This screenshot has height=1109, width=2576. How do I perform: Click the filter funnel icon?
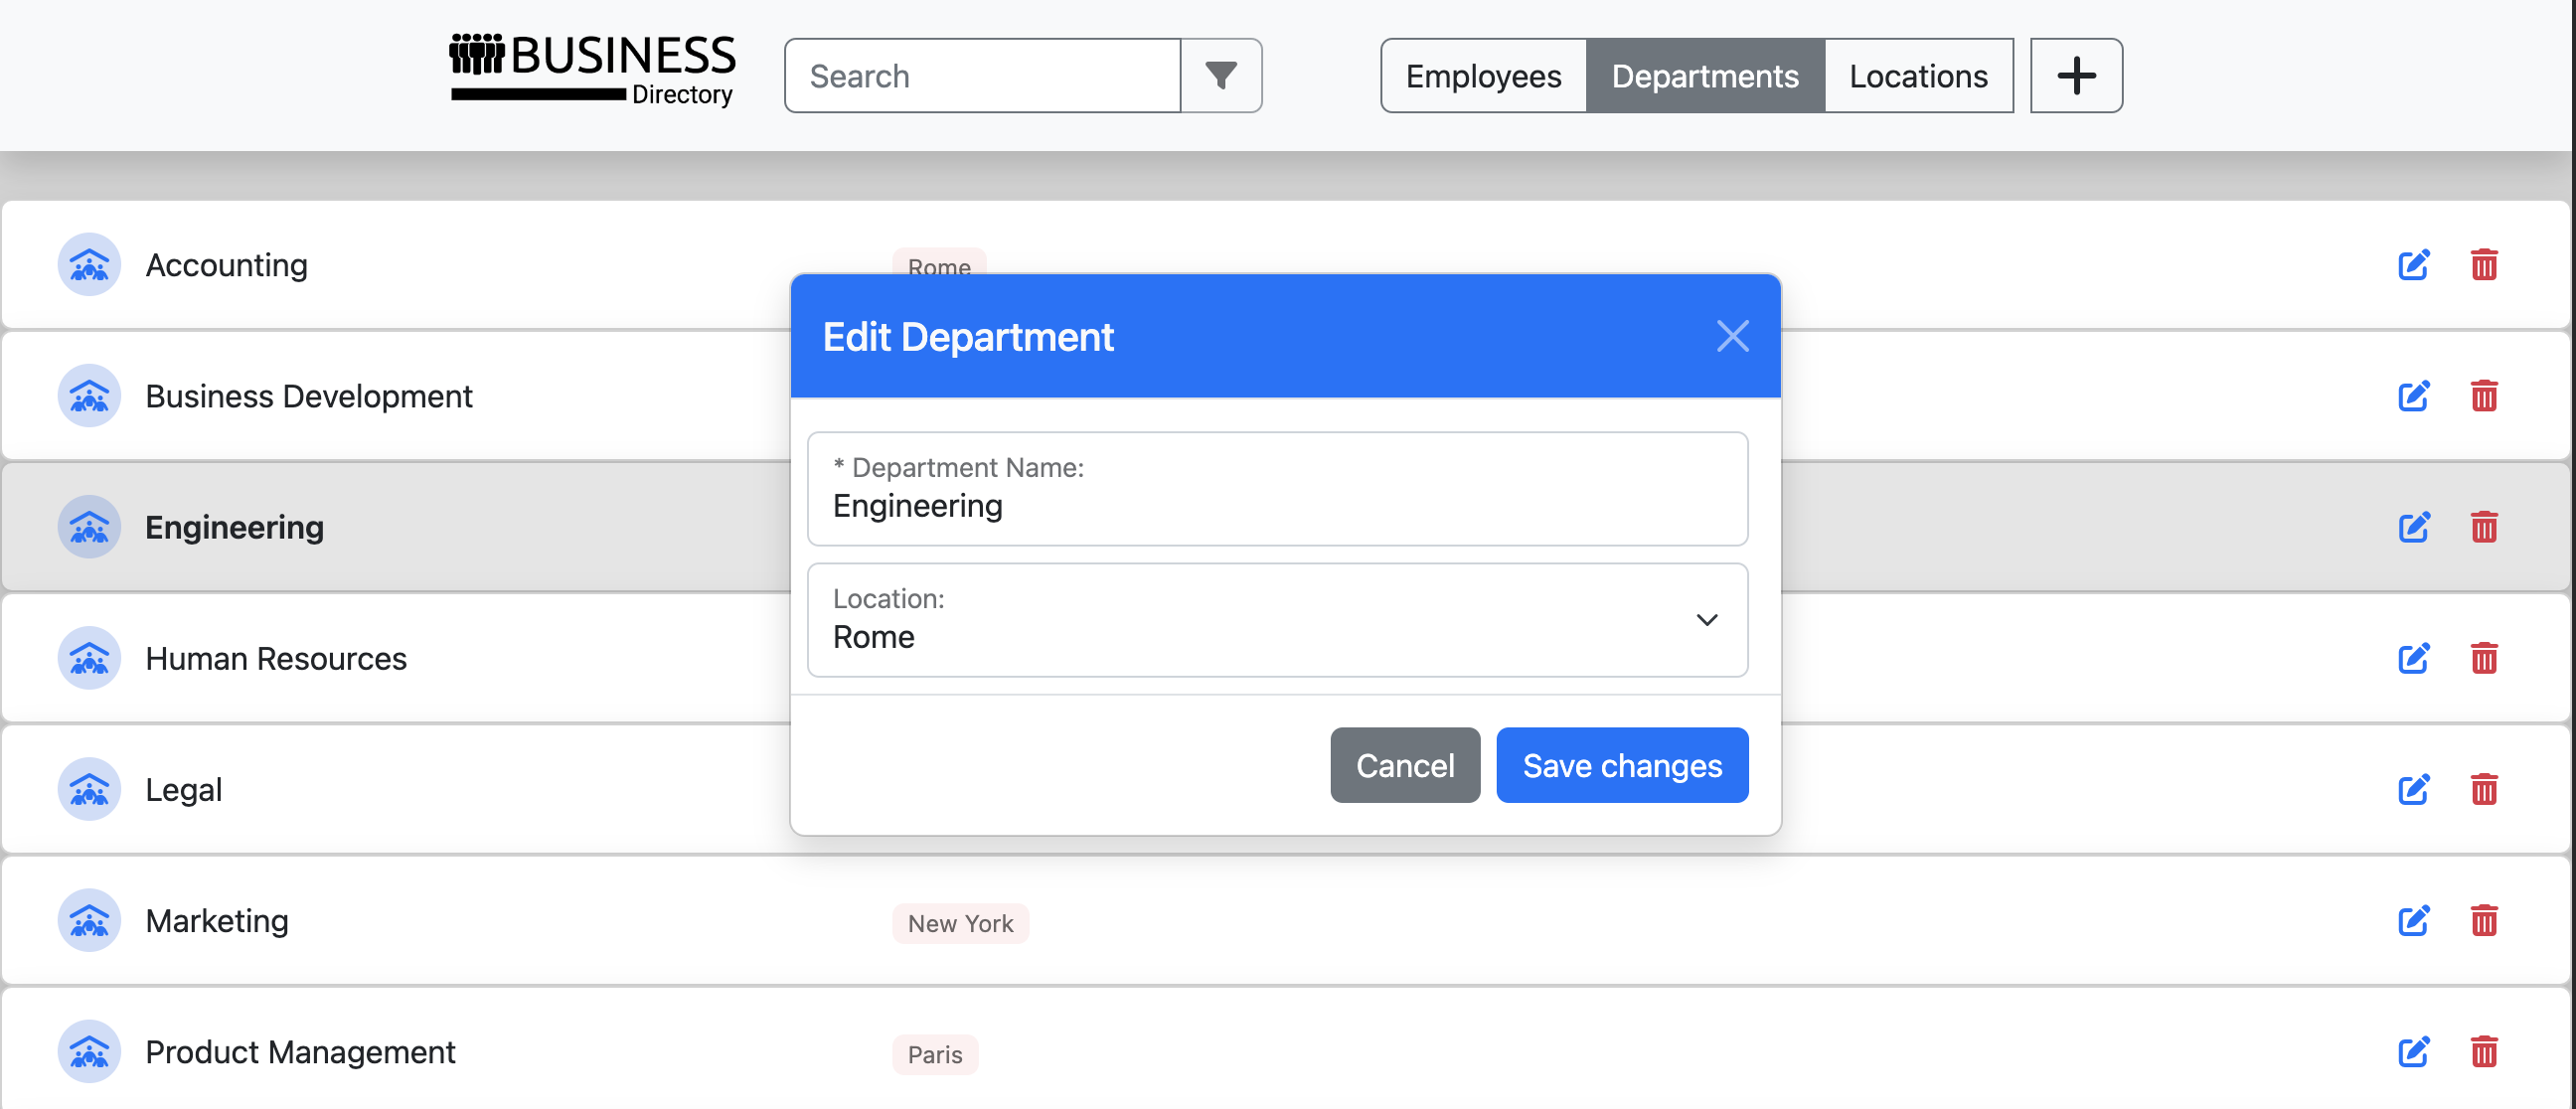click(1220, 76)
